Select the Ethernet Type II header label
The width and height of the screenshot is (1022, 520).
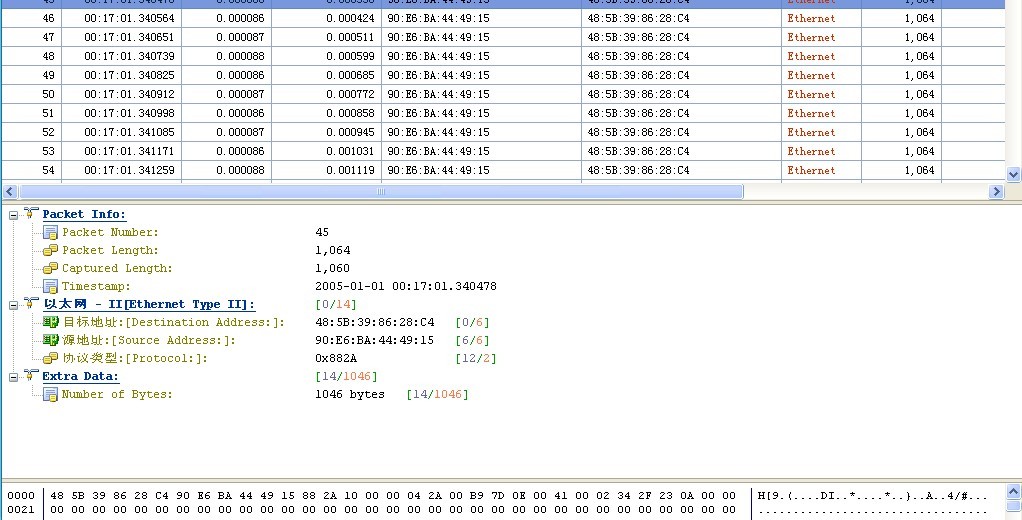[x=148, y=304]
